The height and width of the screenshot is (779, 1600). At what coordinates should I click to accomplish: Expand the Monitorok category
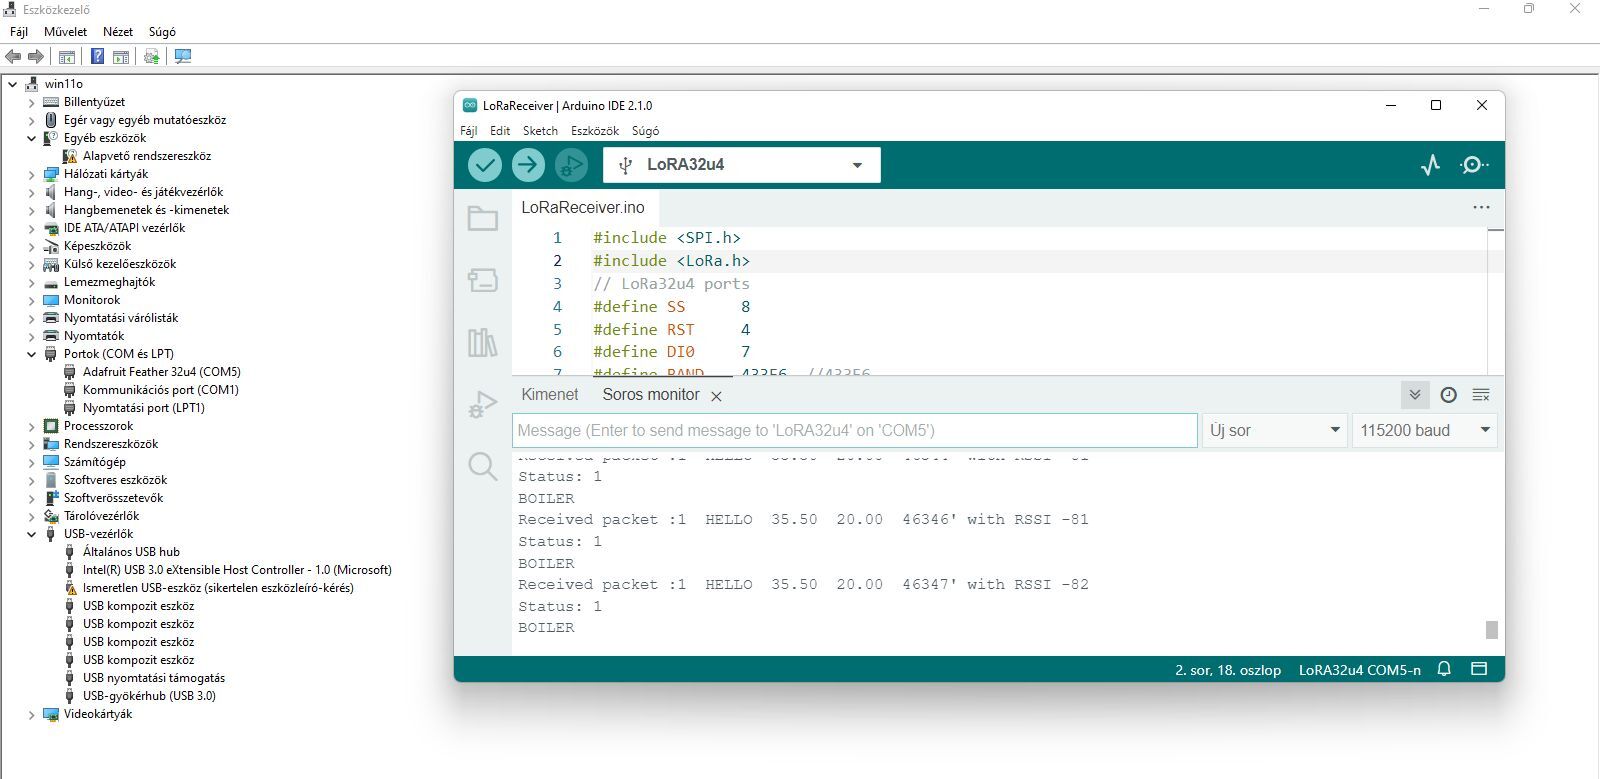tap(31, 300)
